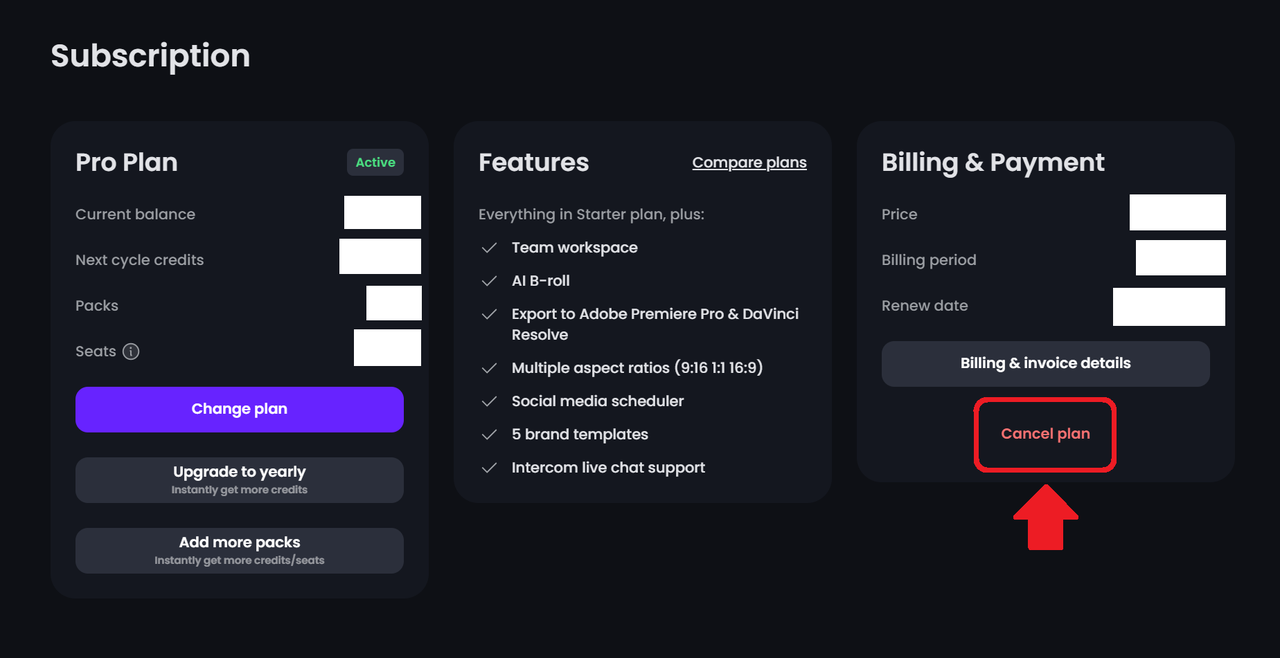The height and width of the screenshot is (658, 1280).
Task: Open the Change plan button
Action: tap(240, 409)
